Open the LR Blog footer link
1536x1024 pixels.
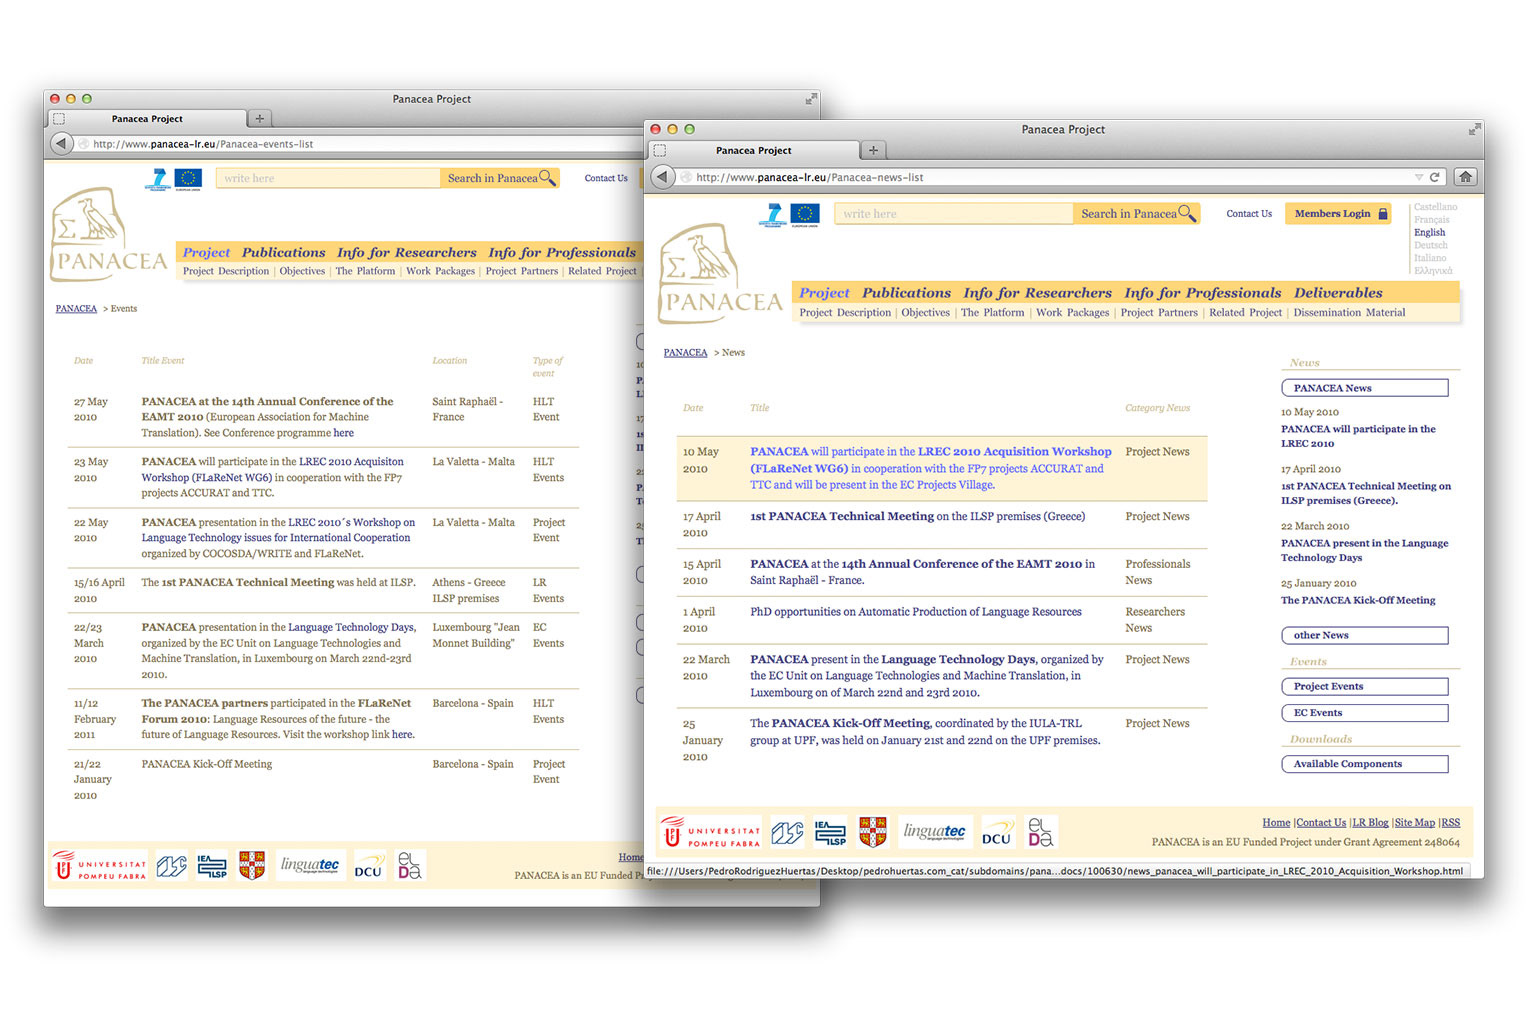point(1370,823)
